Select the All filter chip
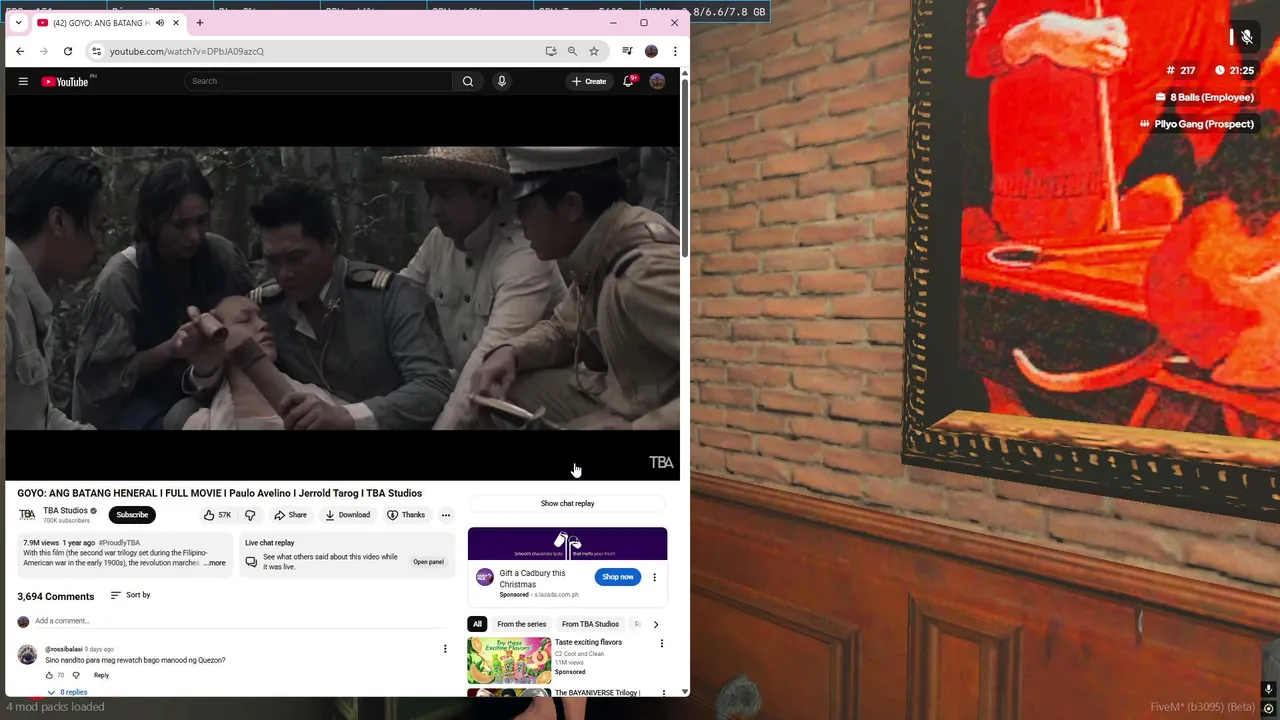 (x=477, y=624)
